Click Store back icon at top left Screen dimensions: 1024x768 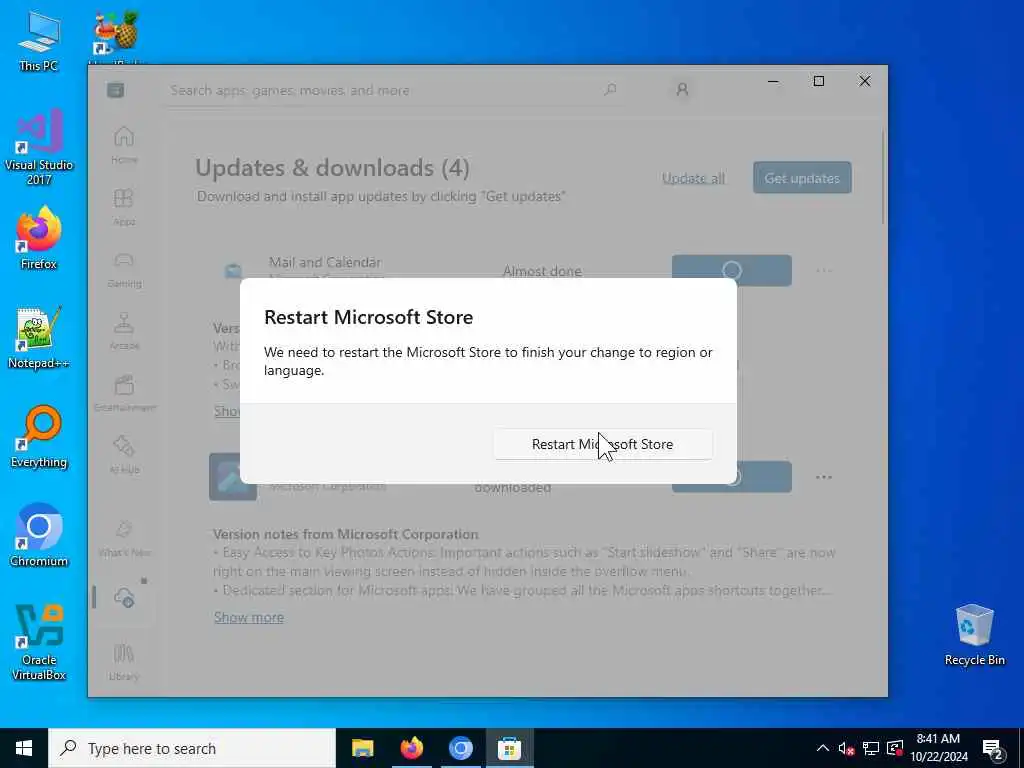(x=116, y=90)
